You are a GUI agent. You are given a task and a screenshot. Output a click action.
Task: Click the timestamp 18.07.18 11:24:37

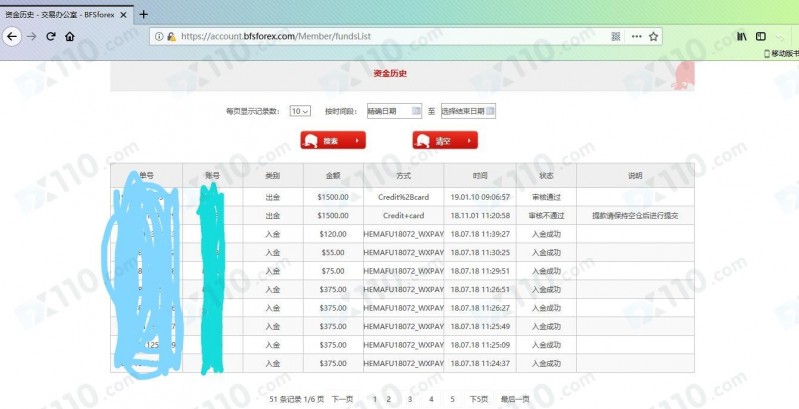pyautogui.click(x=480, y=364)
